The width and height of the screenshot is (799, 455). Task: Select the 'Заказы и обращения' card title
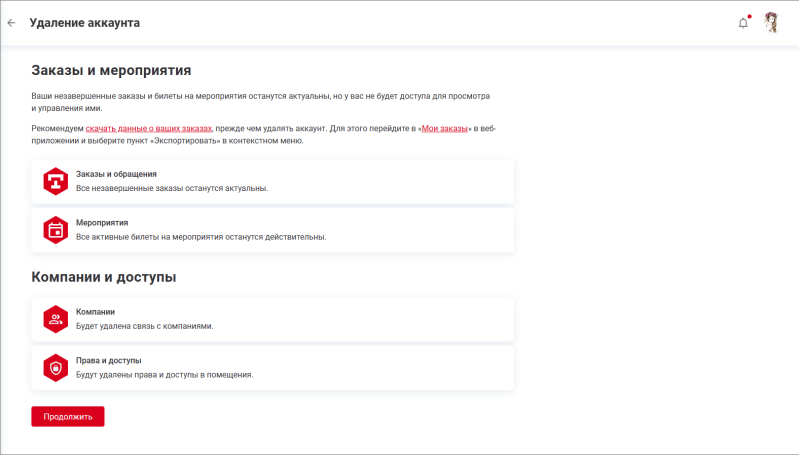point(116,174)
